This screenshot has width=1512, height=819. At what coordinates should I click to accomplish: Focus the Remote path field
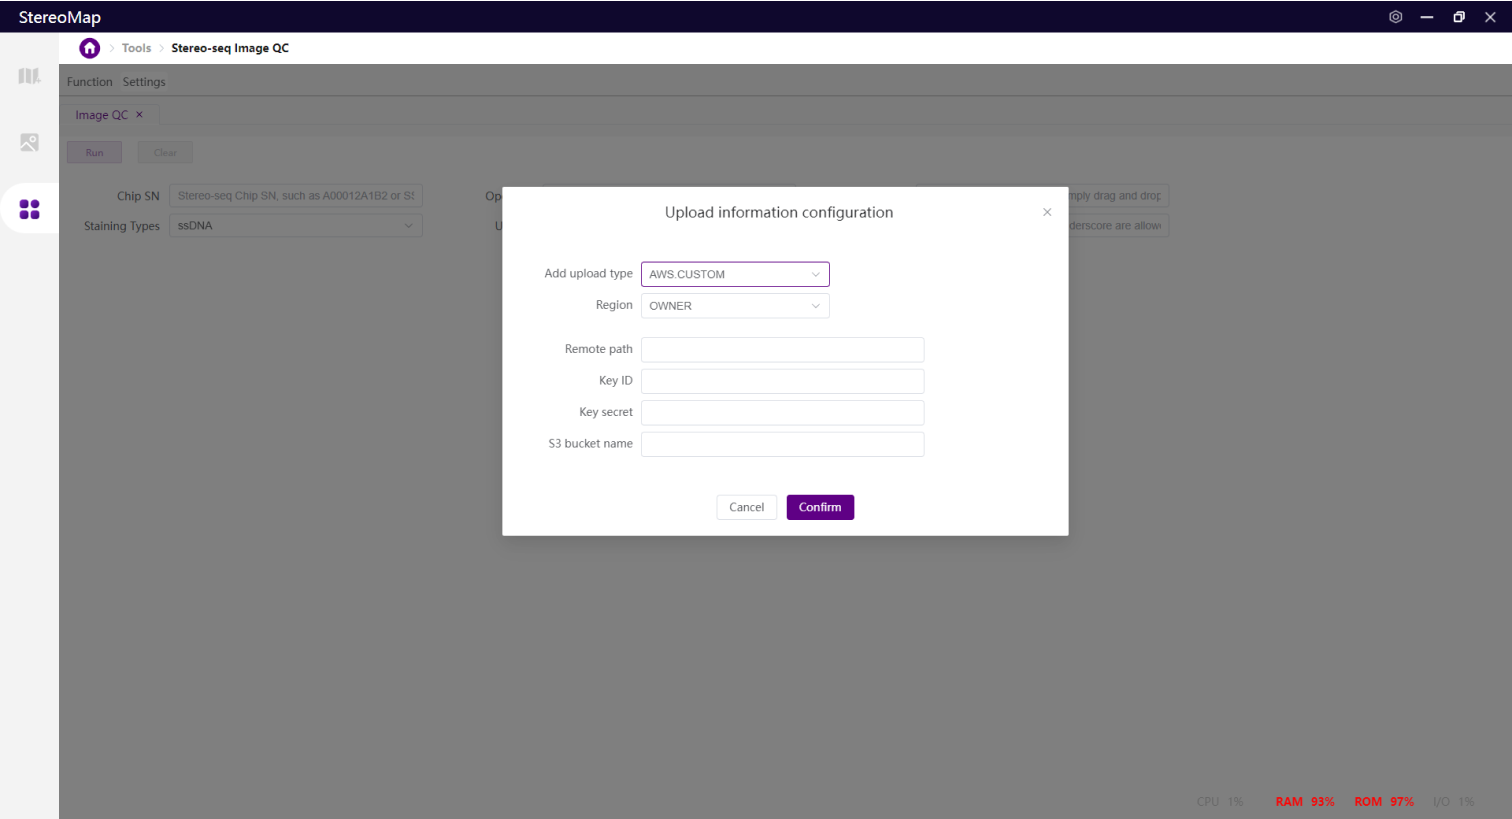click(x=782, y=350)
